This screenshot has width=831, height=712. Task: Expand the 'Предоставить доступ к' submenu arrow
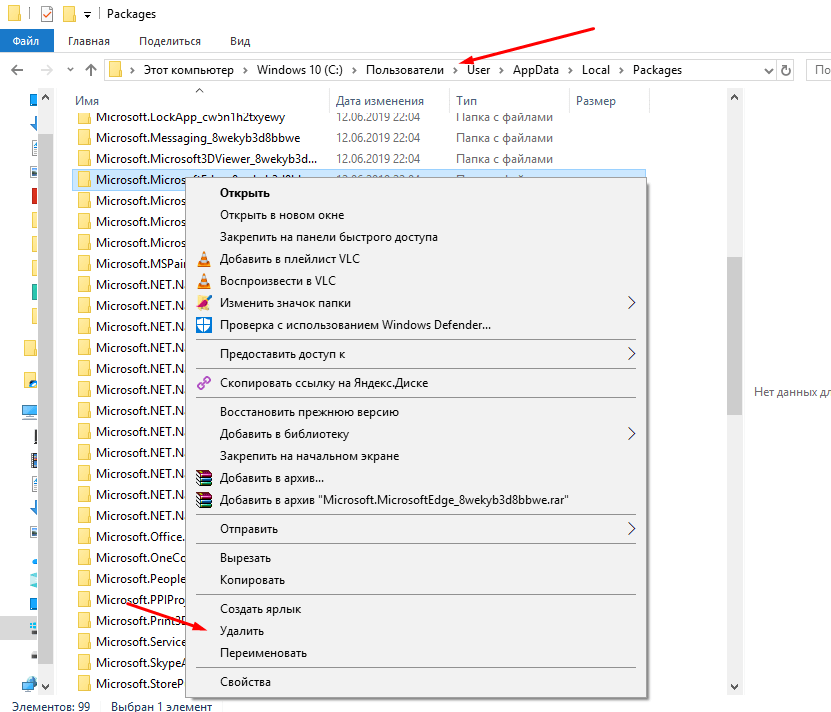click(631, 354)
